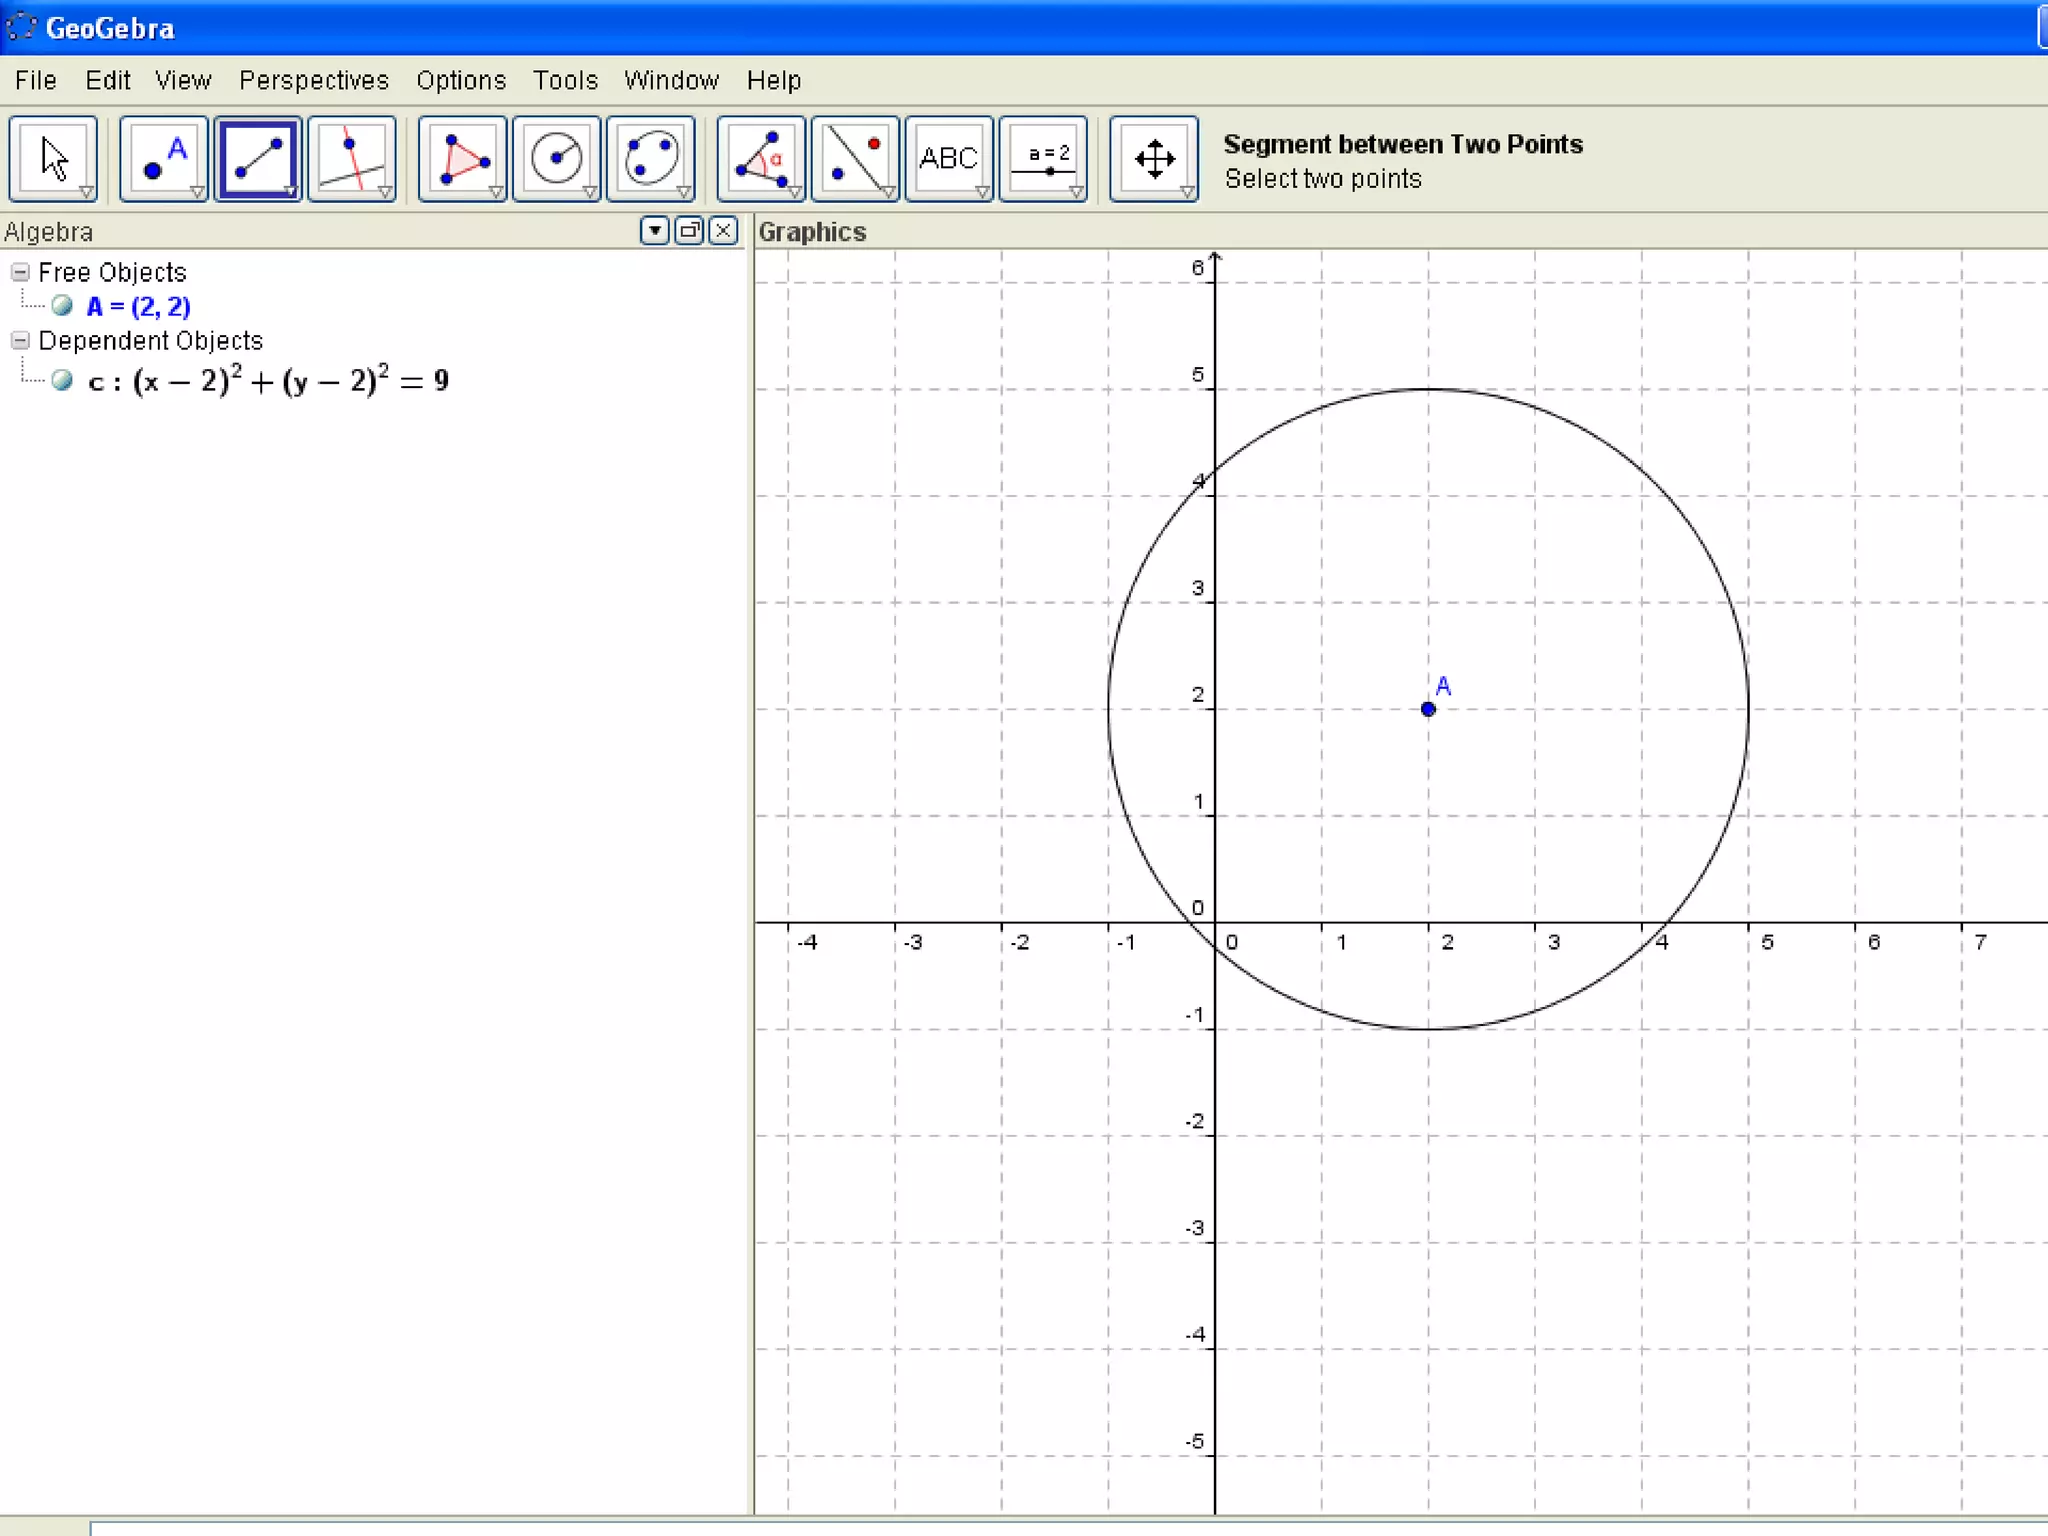The height and width of the screenshot is (1536, 2048).
Task: Select the New Point tool
Action: 163,158
